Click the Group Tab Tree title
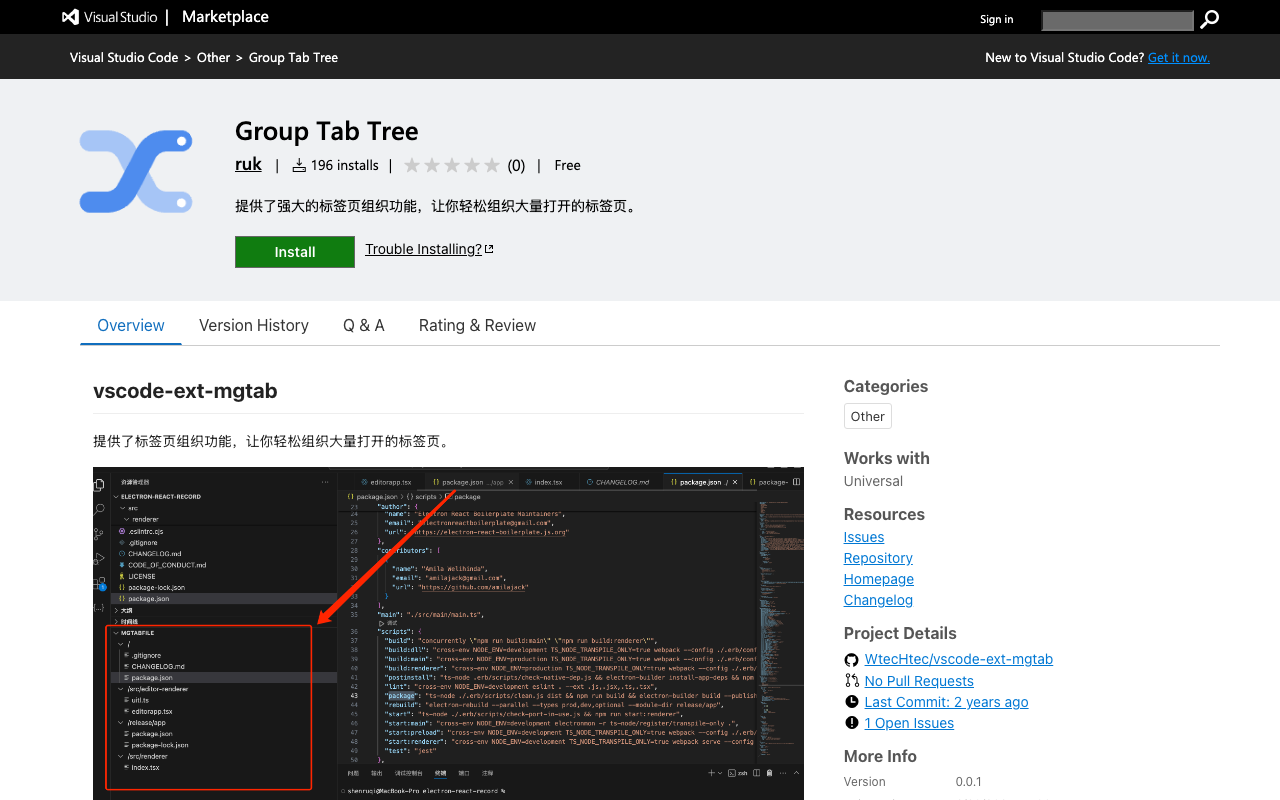This screenshot has height=800, width=1280. 327,131
